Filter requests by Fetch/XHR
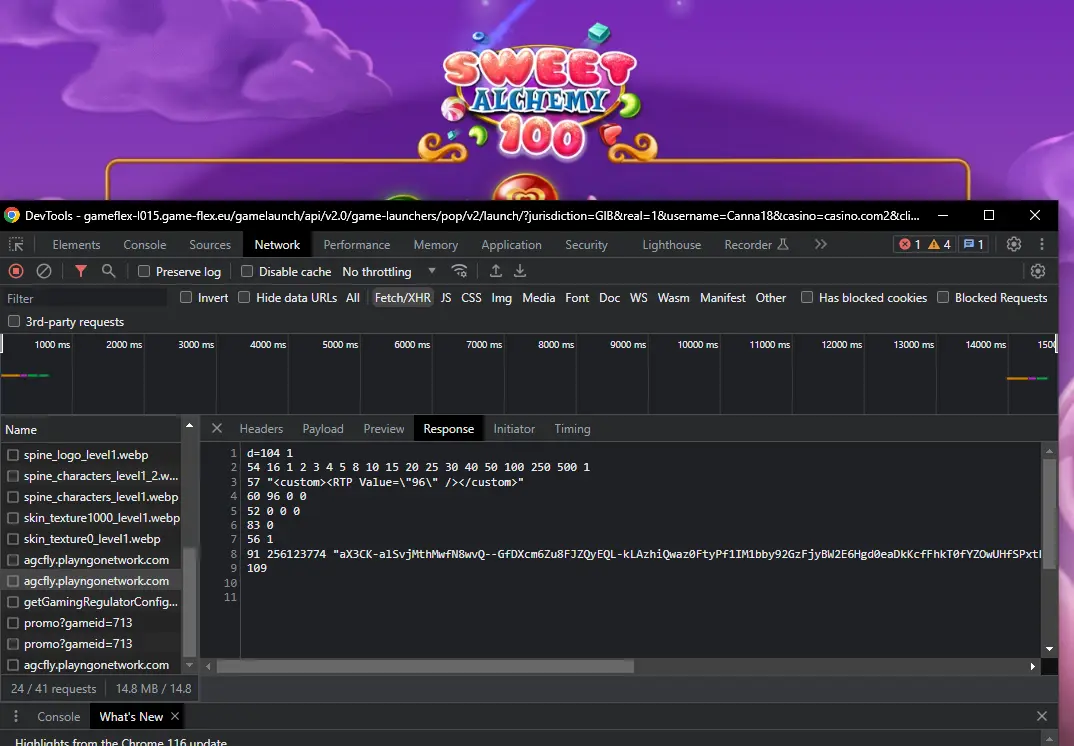Viewport: 1074px width, 746px height. [x=403, y=298]
